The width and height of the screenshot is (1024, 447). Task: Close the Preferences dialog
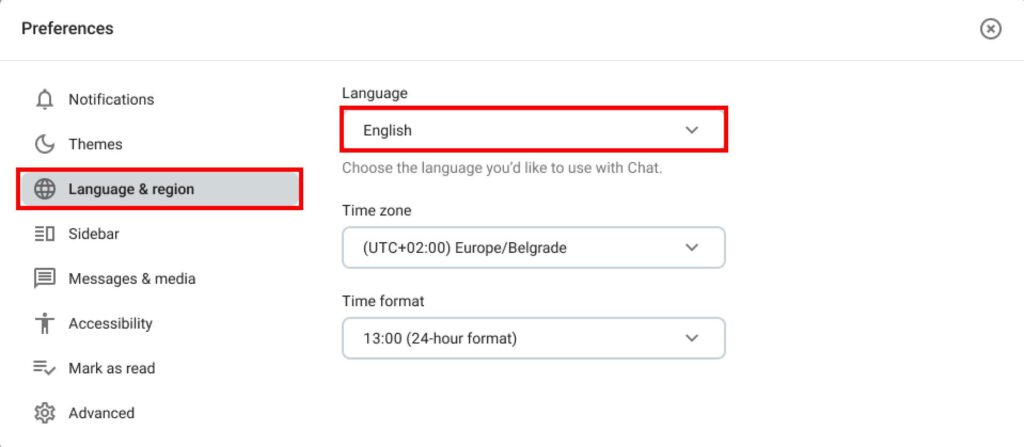point(990,29)
